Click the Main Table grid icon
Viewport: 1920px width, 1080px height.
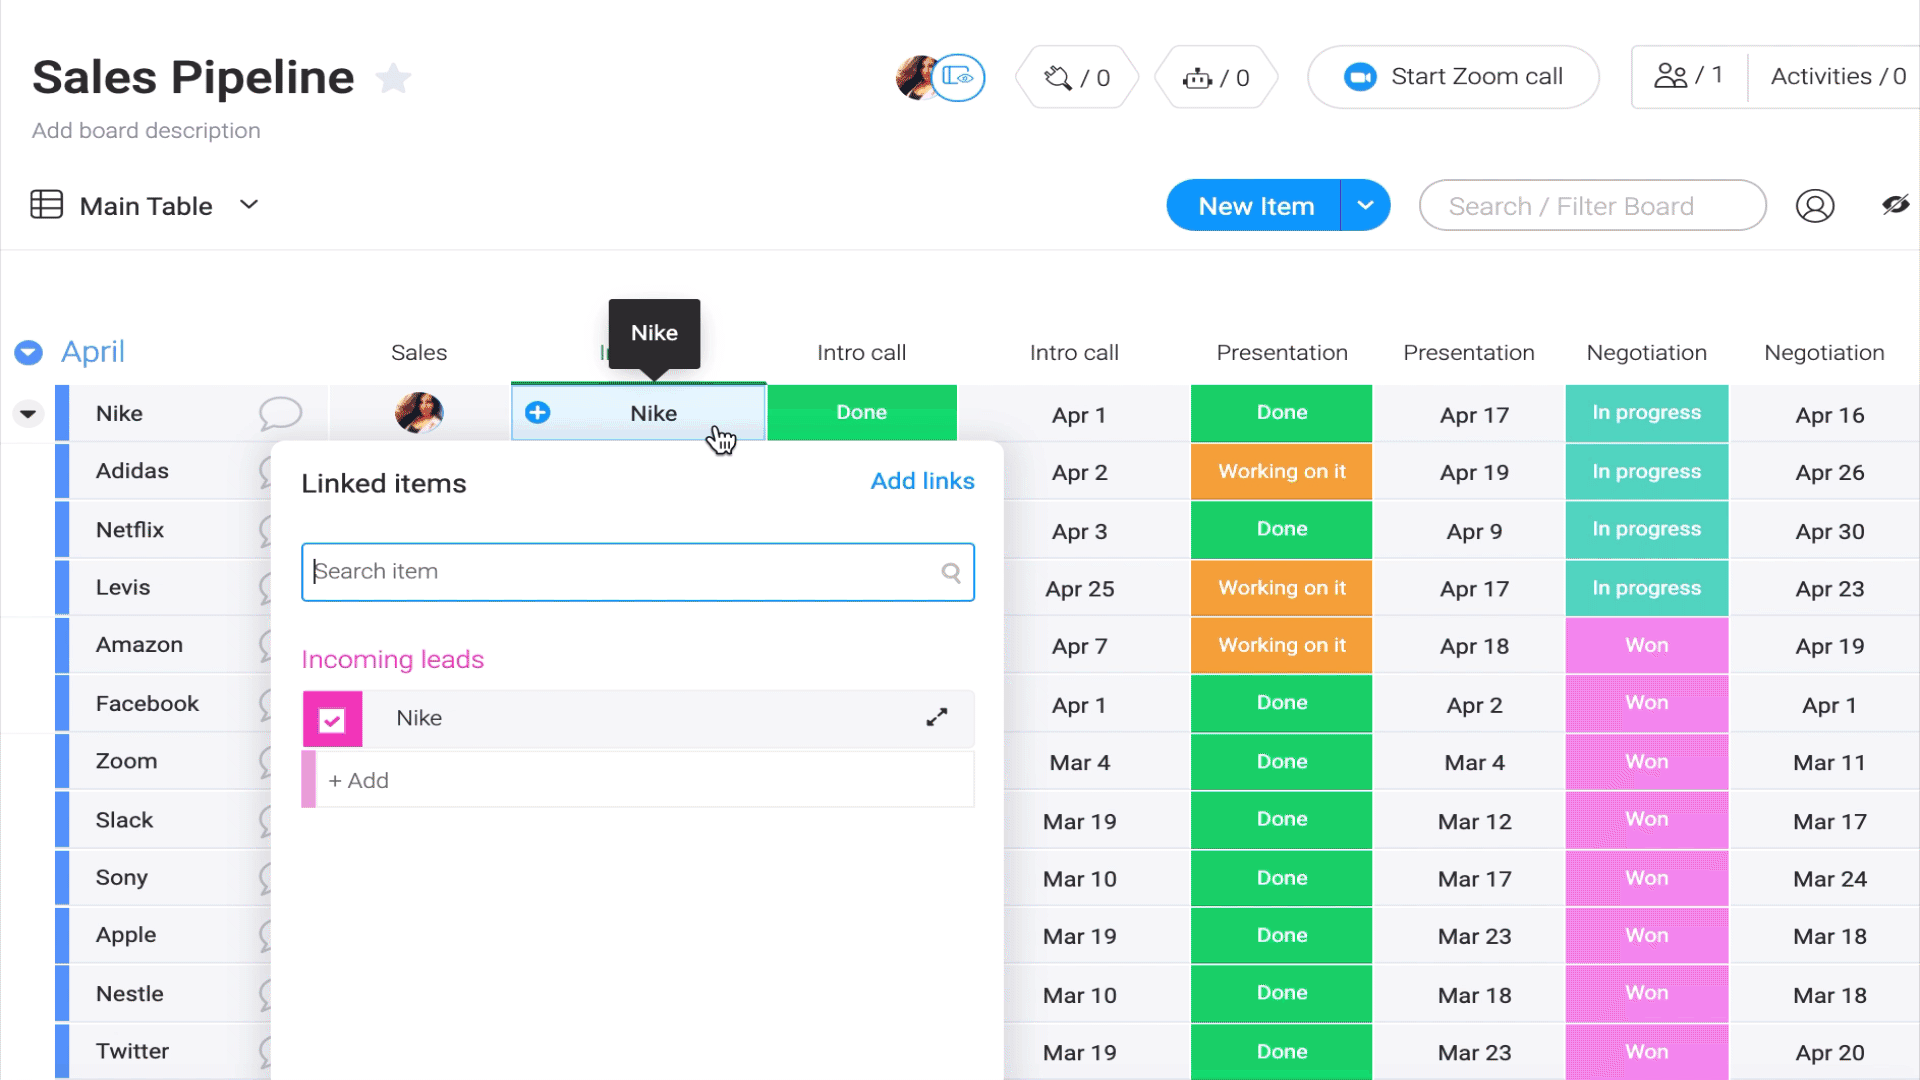point(46,204)
